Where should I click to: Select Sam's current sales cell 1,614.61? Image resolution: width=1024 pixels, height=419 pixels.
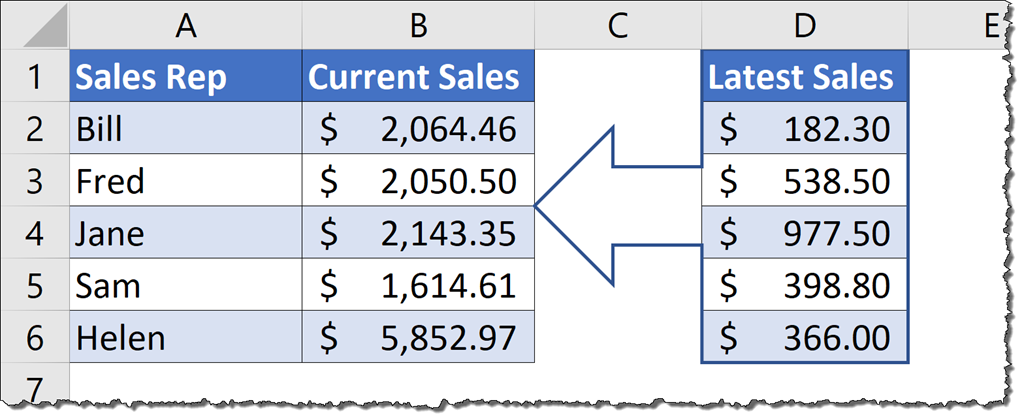point(418,286)
